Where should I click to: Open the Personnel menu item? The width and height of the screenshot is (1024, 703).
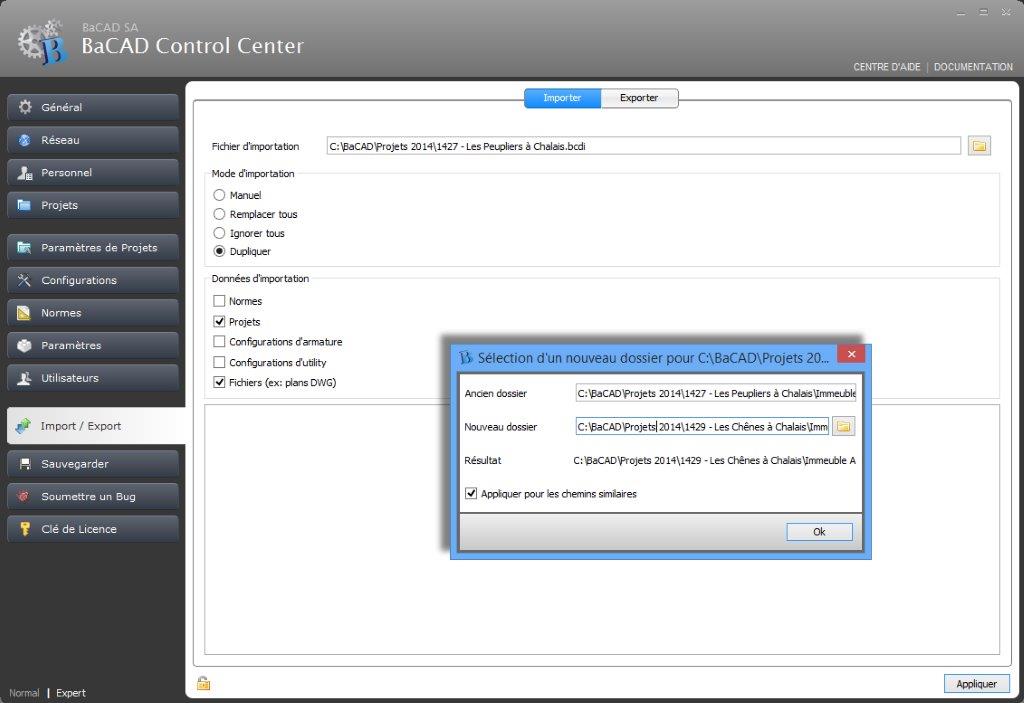[x=93, y=172]
